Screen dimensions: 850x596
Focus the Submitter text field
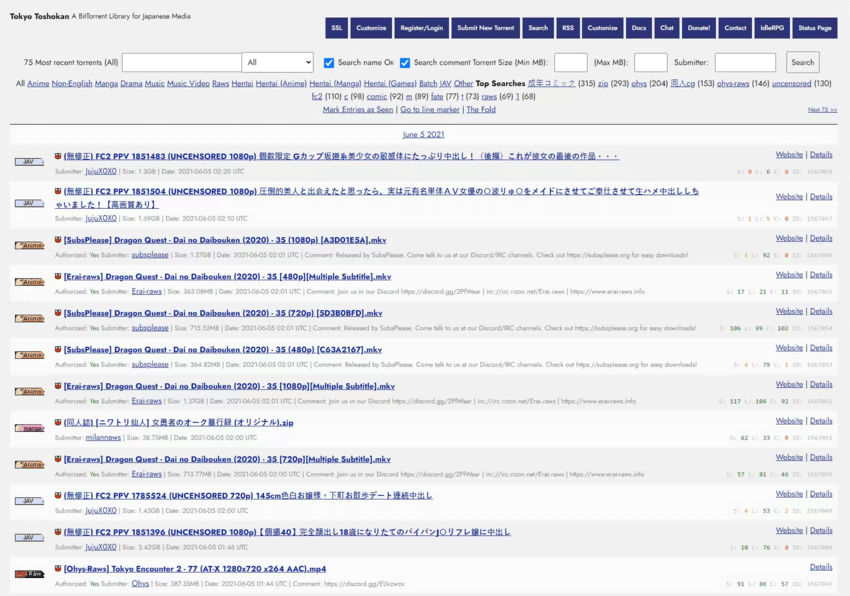pos(745,63)
